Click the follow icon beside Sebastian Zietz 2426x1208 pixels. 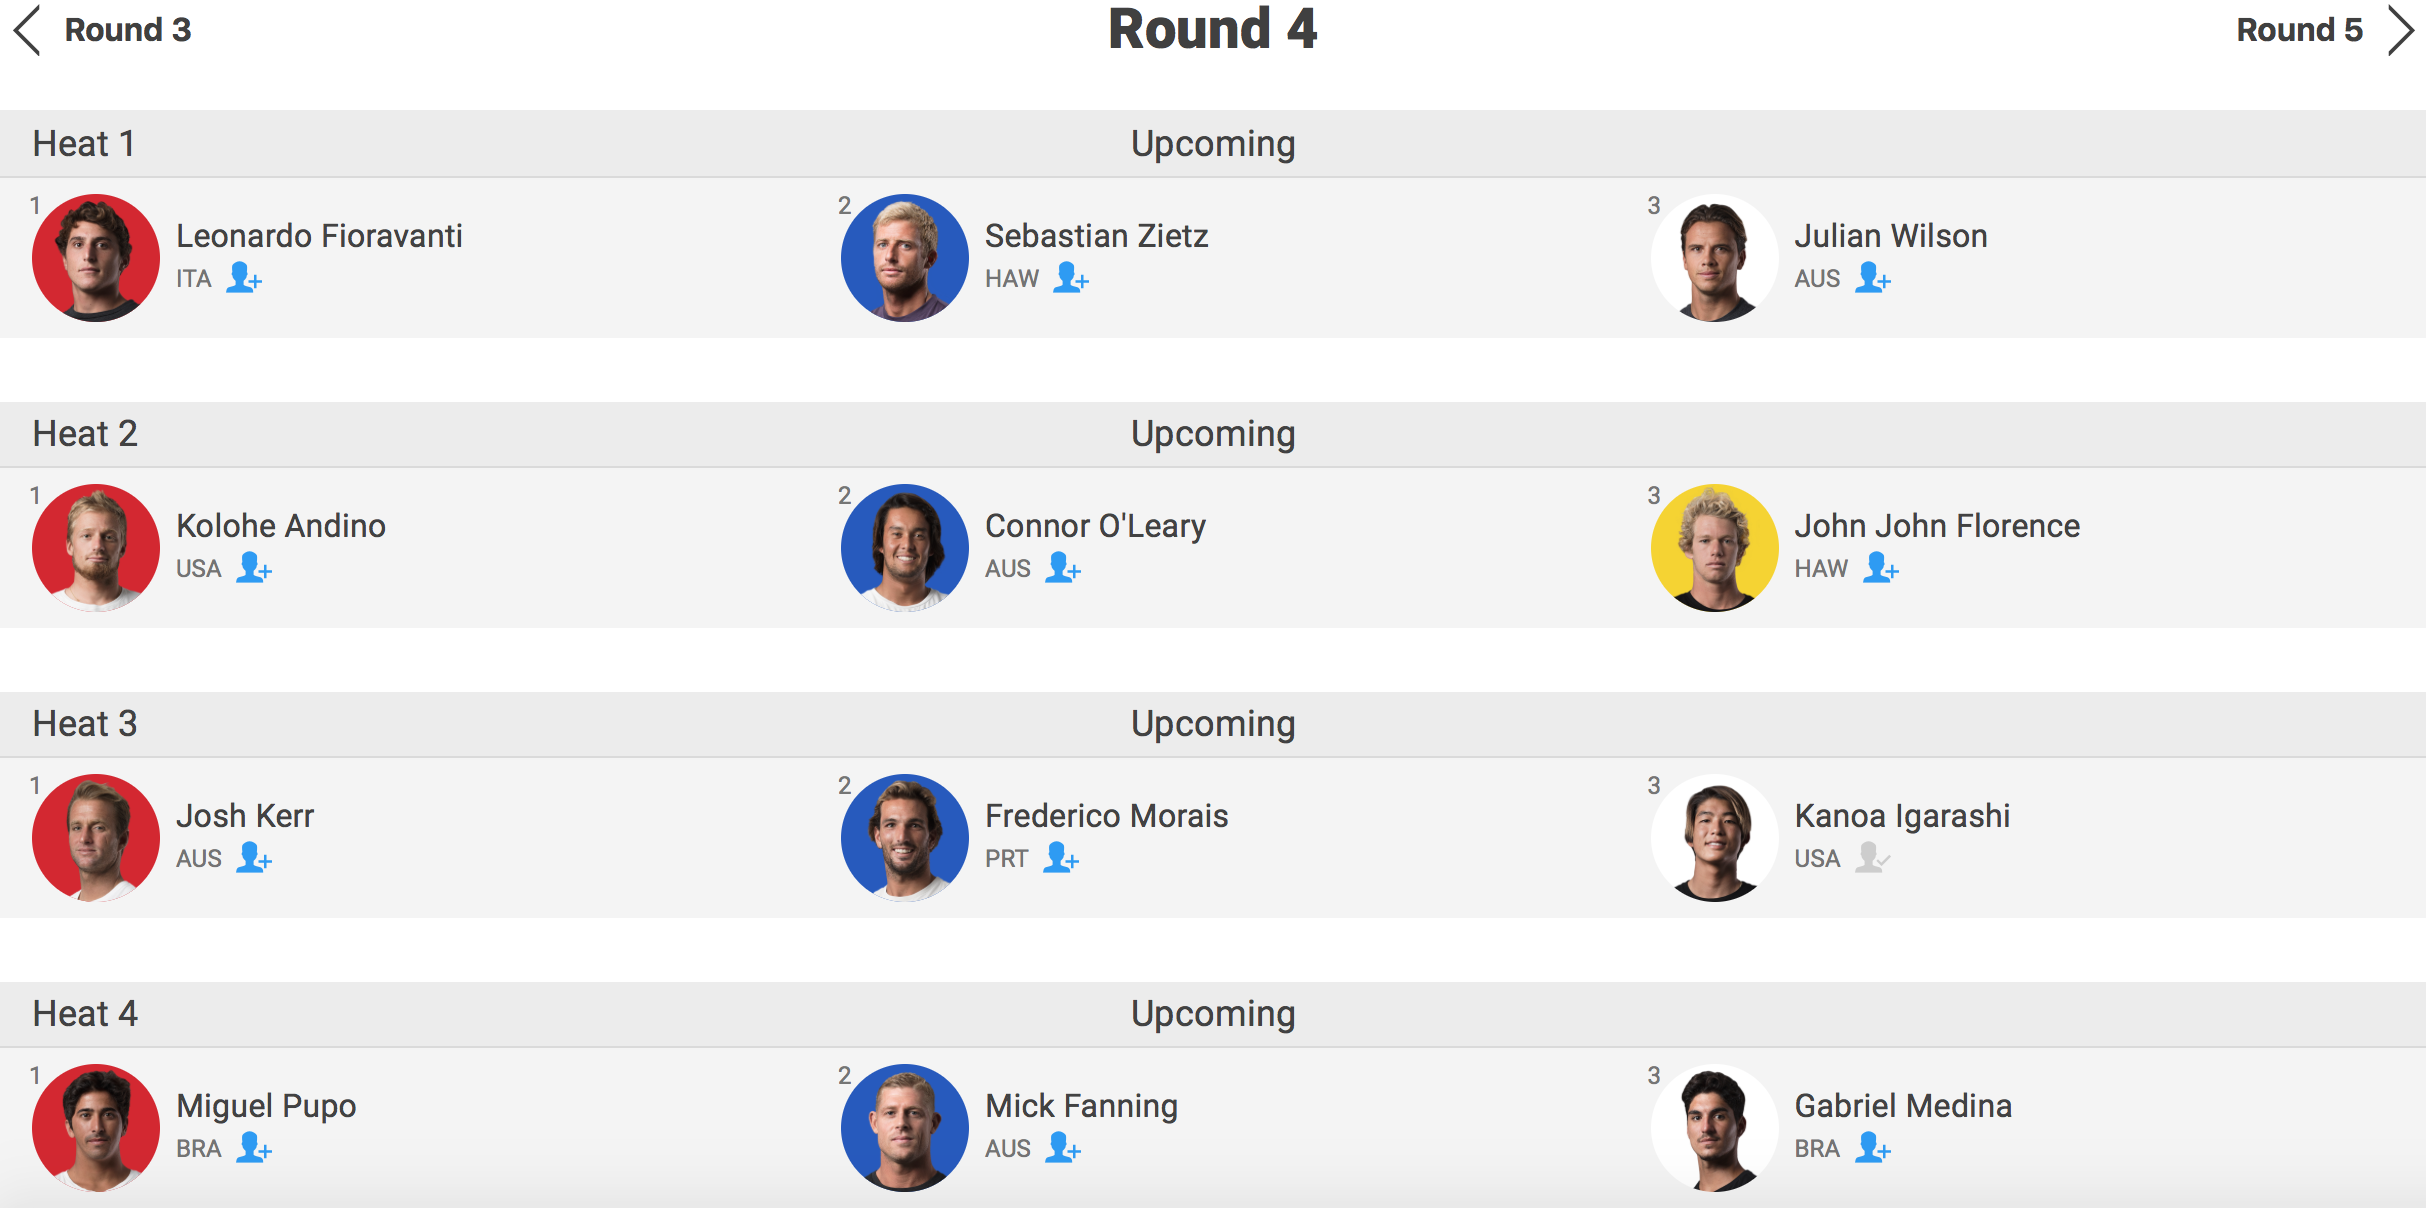click(x=1071, y=277)
